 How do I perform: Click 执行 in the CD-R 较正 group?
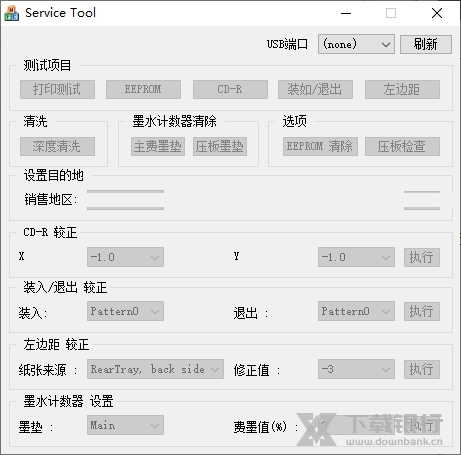(422, 257)
